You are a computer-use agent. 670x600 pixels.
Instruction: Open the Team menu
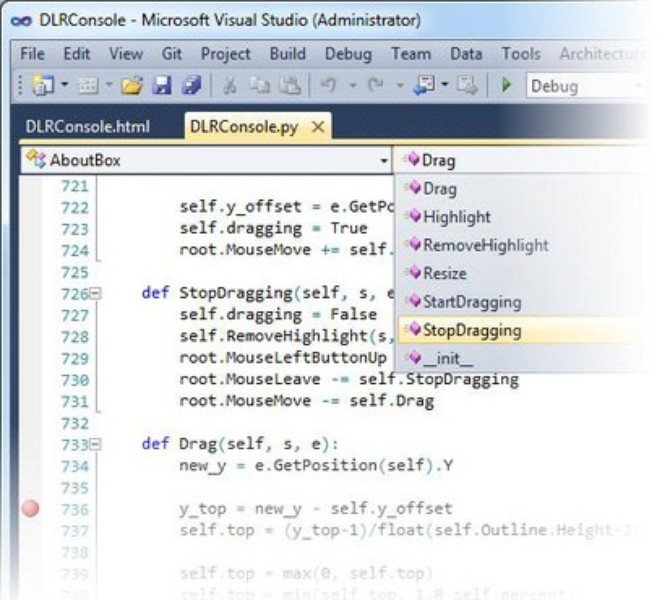click(411, 54)
